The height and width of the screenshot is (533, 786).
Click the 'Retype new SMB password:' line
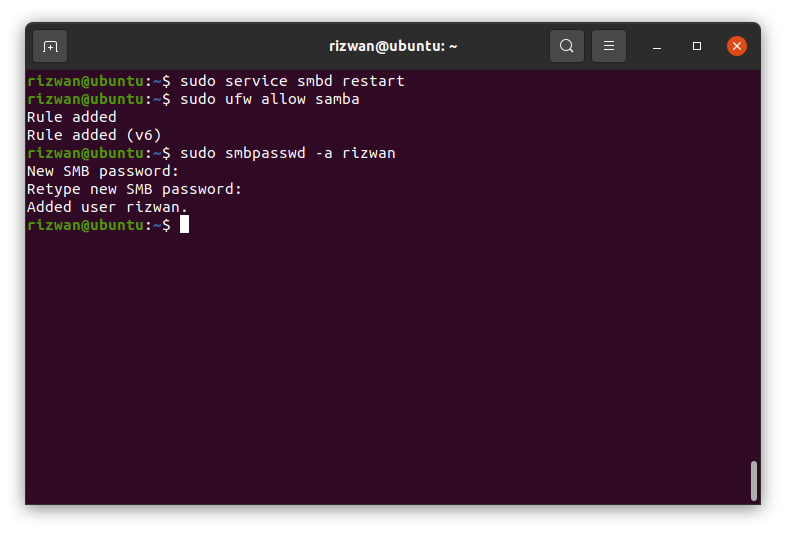point(134,189)
